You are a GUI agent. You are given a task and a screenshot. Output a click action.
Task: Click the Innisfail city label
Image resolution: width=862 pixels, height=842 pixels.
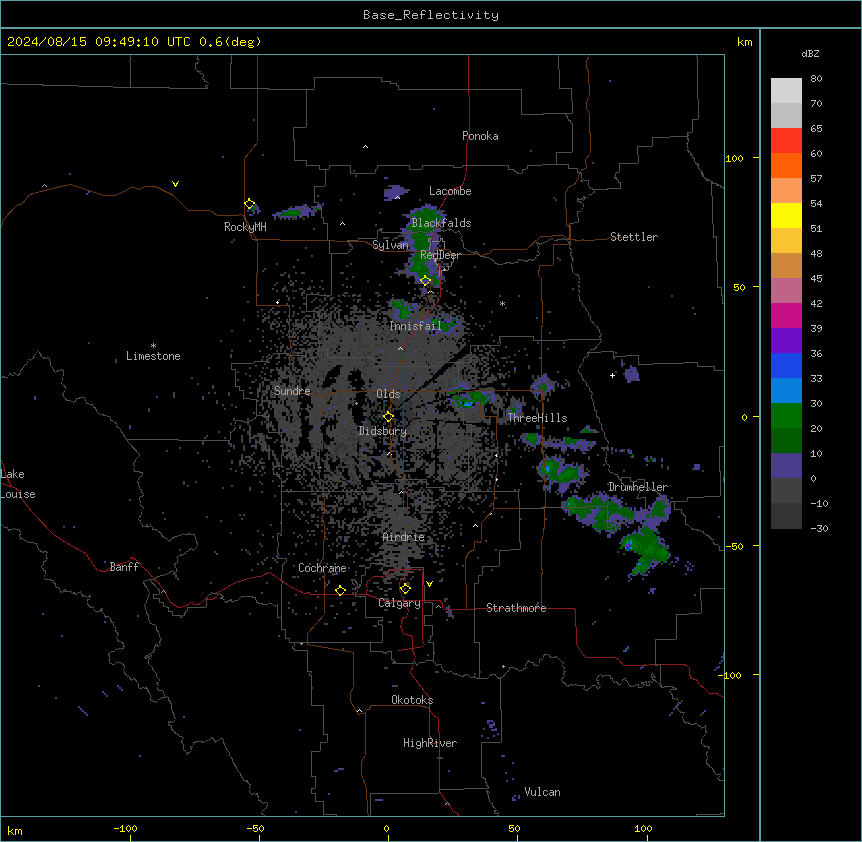pos(415,326)
